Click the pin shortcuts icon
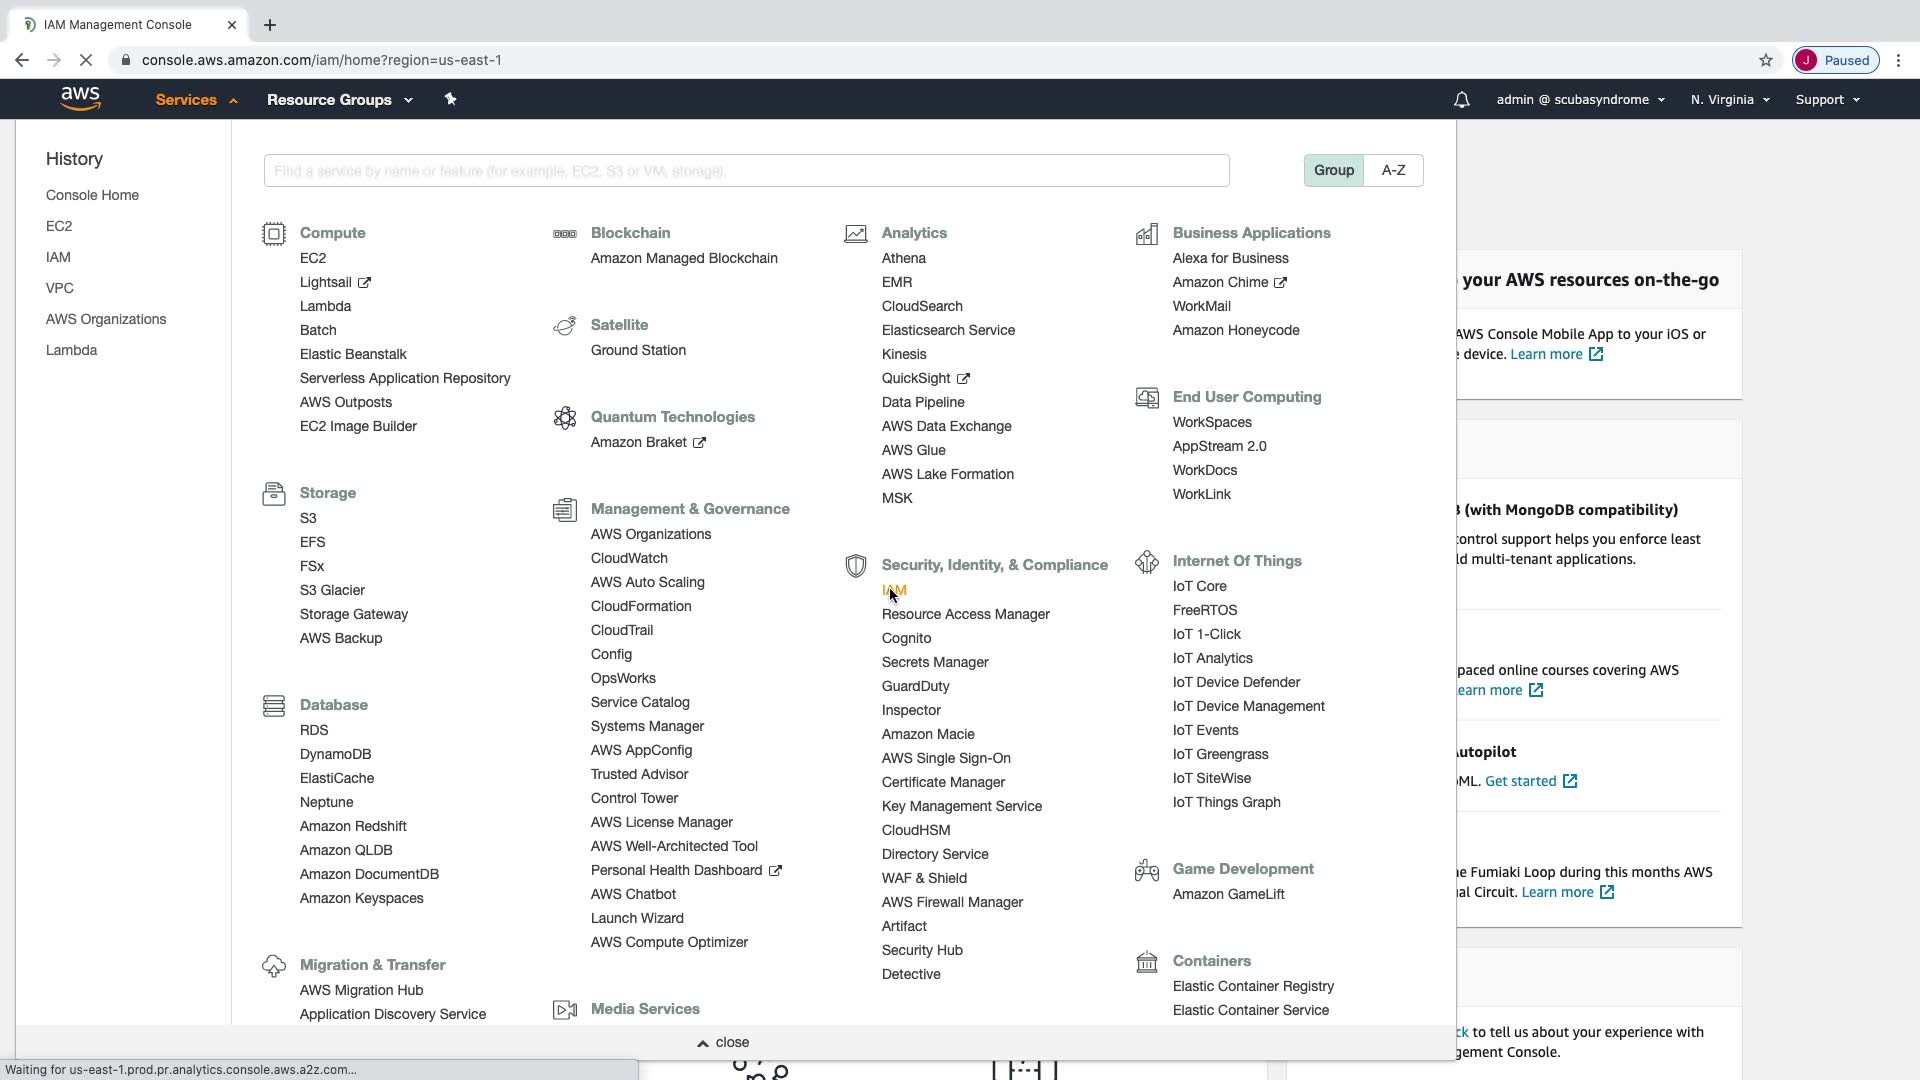 click(x=450, y=99)
